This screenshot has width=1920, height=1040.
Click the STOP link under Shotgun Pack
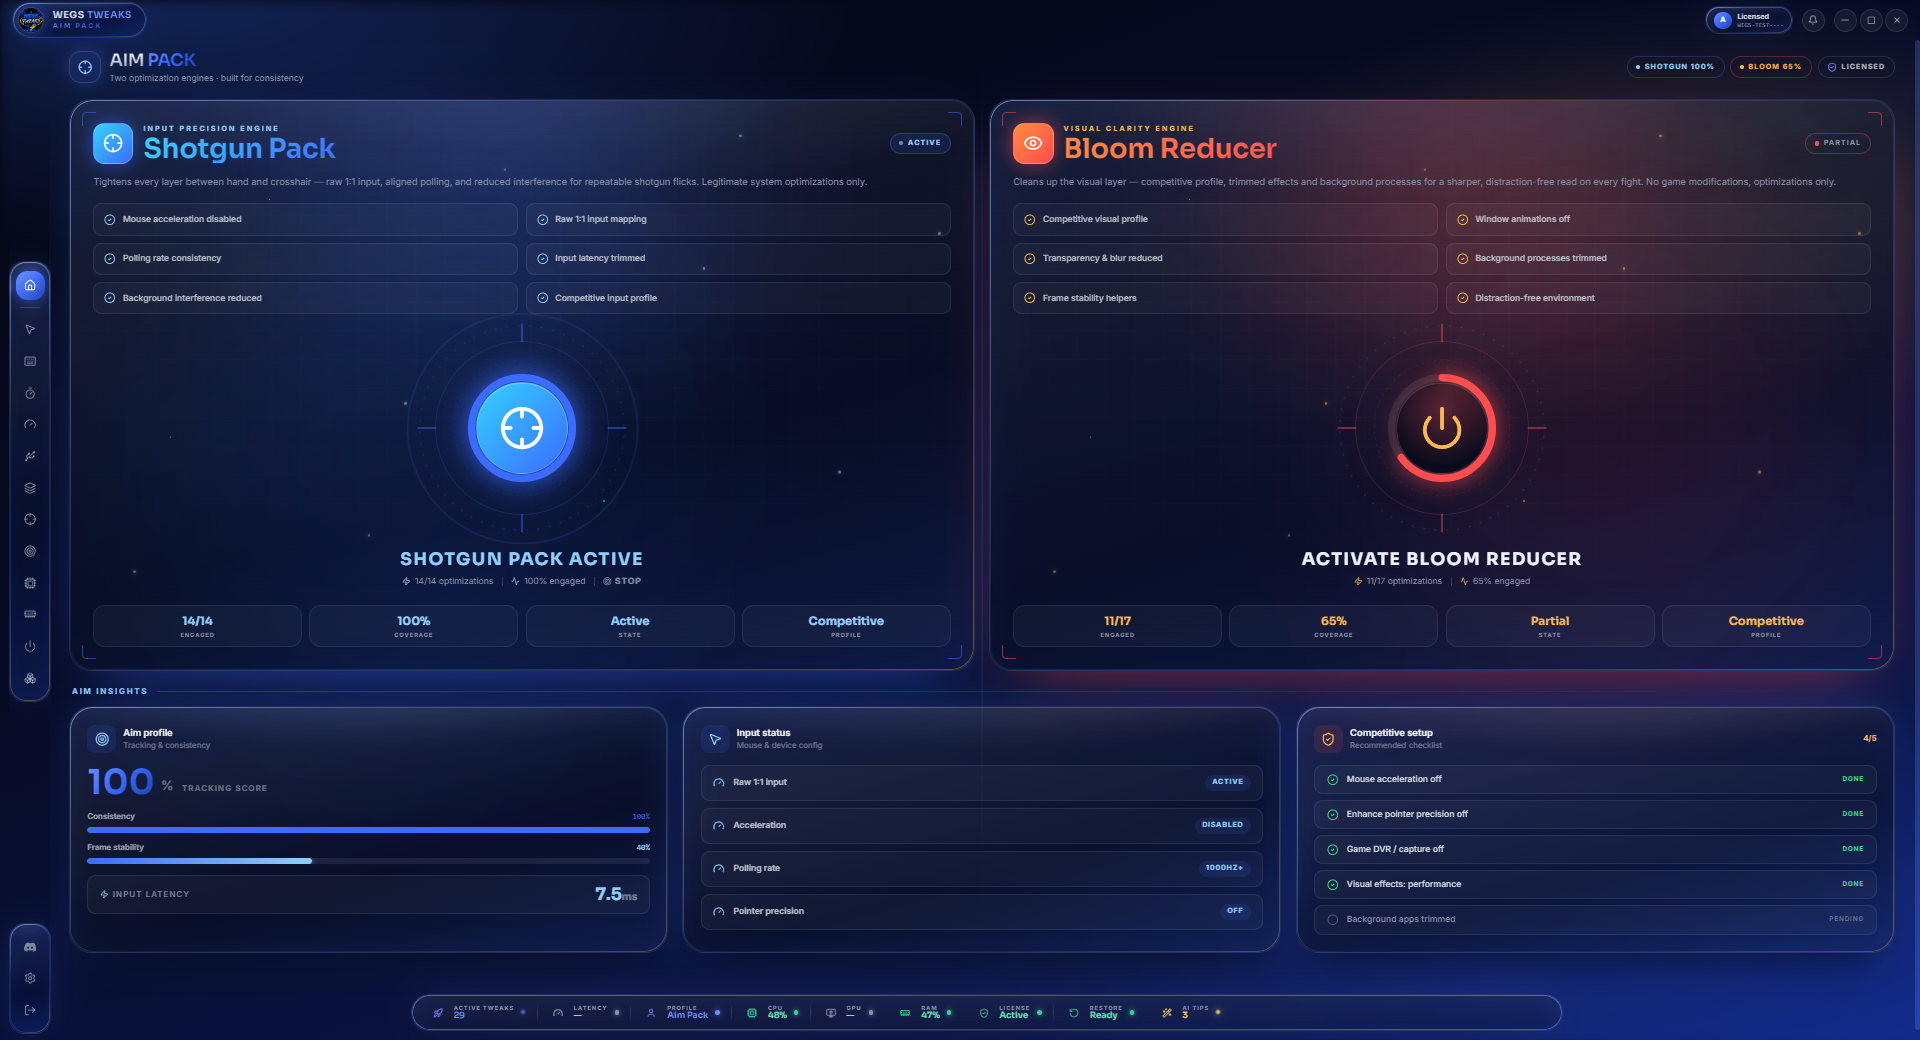[x=622, y=581]
